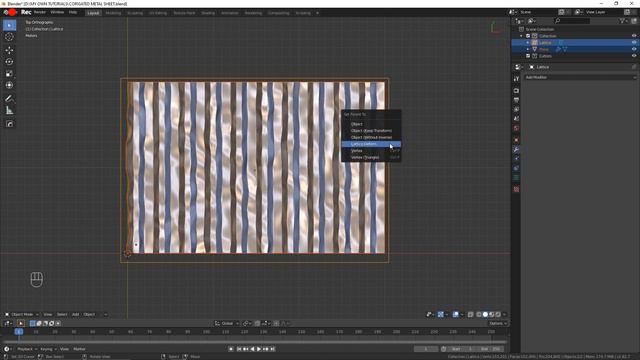
Task: Toggle visibility of Collection in outliner
Action: tap(634, 36)
